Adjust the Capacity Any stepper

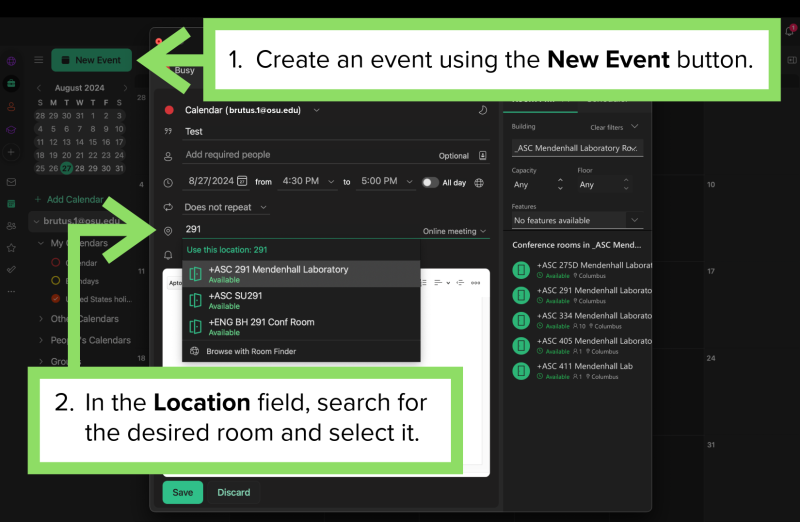coord(560,184)
